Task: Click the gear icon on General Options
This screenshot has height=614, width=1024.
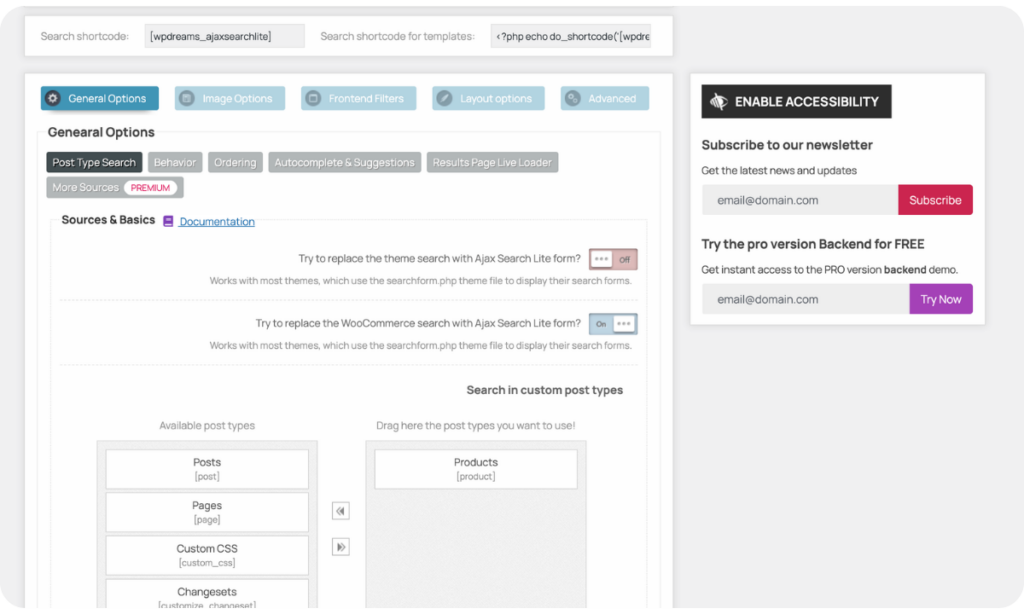Action: point(53,98)
